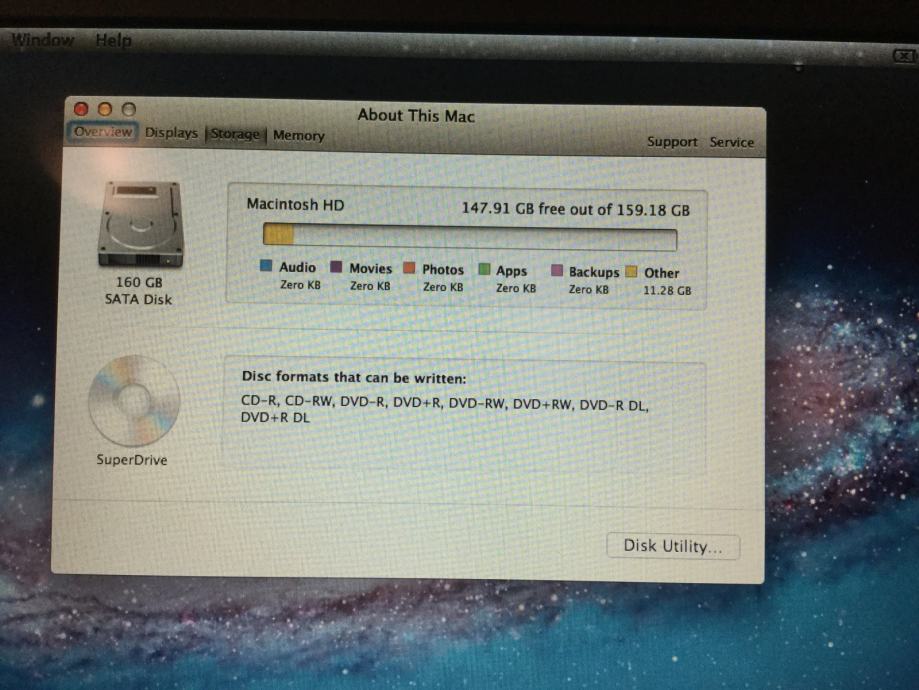The width and height of the screenshot is (919, 690).
Task: Click the blue Audio legend swatch
Action: (266, 266)
